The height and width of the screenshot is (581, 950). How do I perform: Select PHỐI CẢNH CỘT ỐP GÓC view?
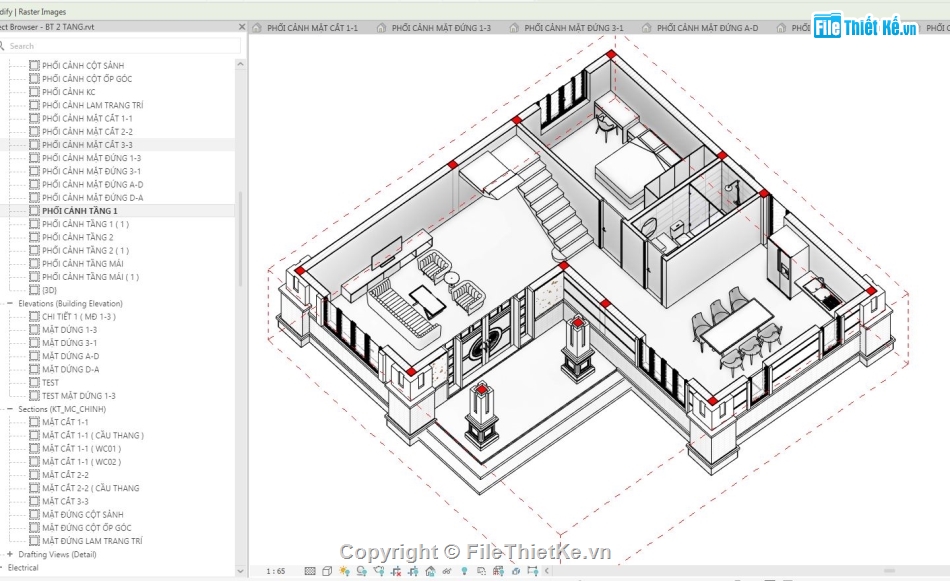pos(87,79)
